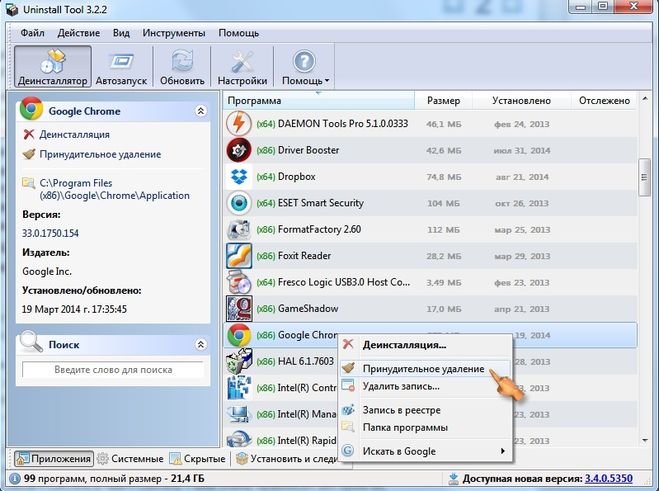Click the search field Введите слово для поиска
The width and height of the screenshot is (659, 491).
tap(113, 370)
